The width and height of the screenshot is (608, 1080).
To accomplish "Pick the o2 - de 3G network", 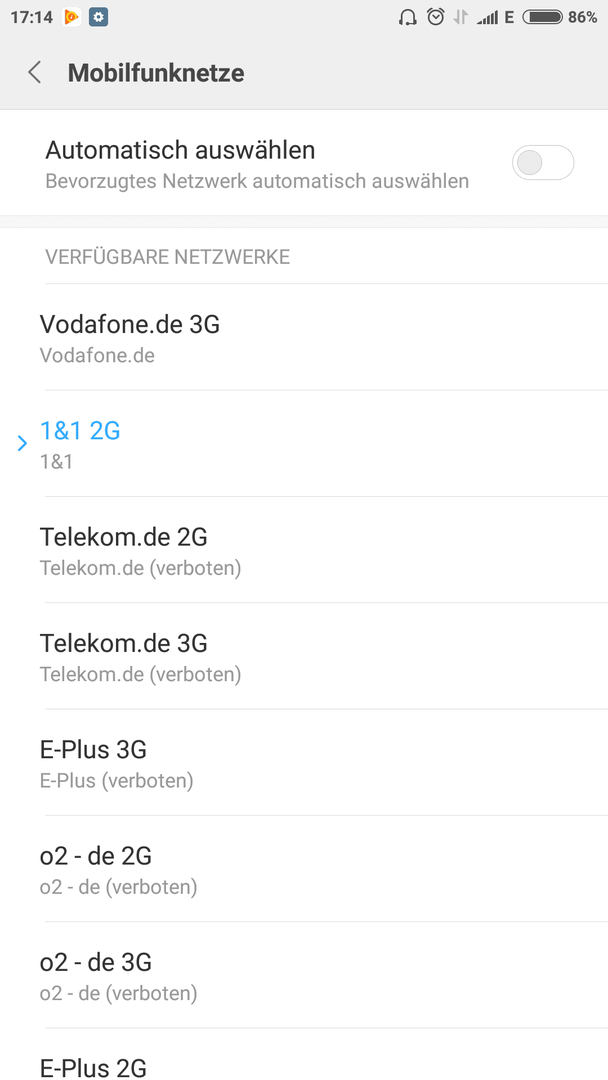I will [x=304, y=975].
